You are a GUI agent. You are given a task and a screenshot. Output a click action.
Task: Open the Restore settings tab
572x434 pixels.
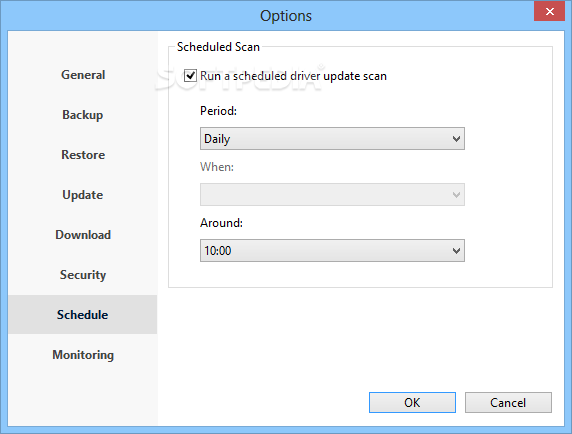83,155
